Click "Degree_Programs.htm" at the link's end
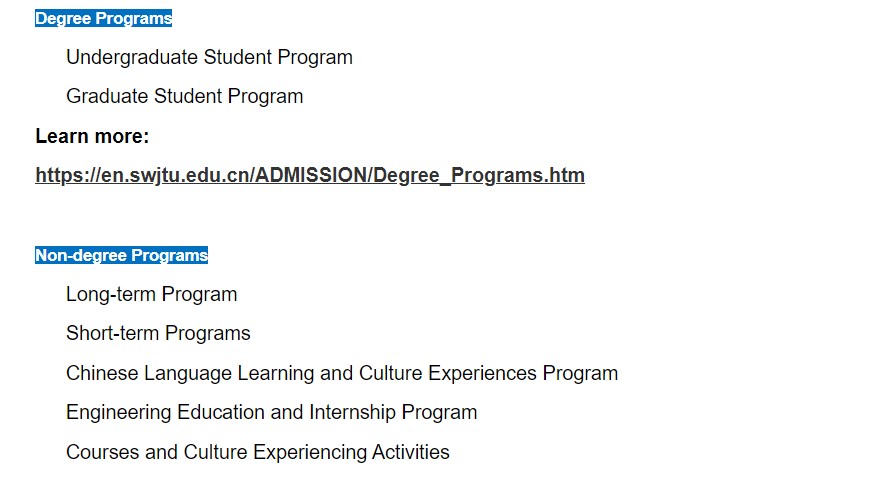 [481, 176]
